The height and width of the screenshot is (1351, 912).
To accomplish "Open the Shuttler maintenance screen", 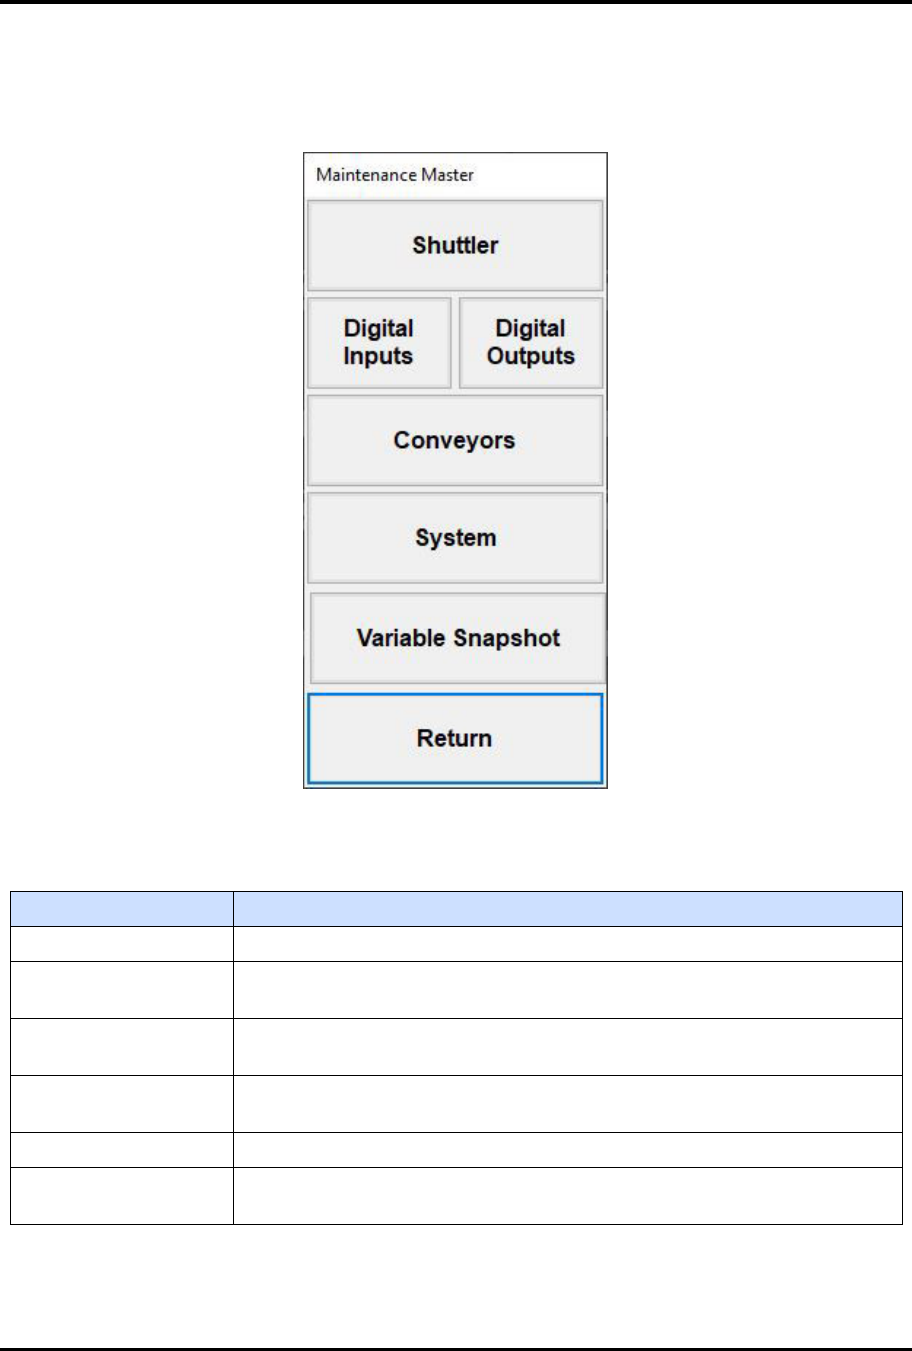I will pos(455,245).
